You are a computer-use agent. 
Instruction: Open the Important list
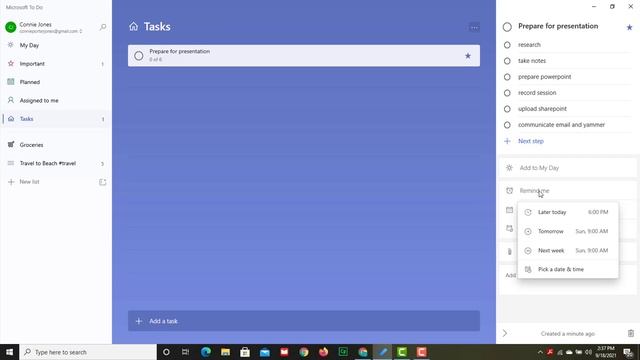[56, 64]
